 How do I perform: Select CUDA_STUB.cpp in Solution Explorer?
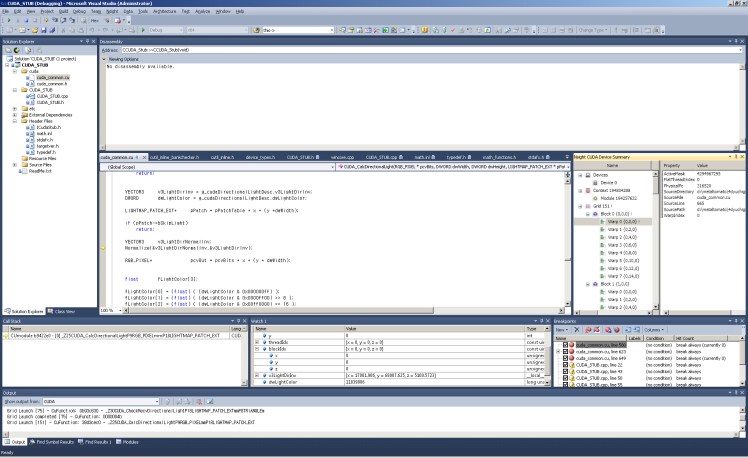(x=52, y=96)
